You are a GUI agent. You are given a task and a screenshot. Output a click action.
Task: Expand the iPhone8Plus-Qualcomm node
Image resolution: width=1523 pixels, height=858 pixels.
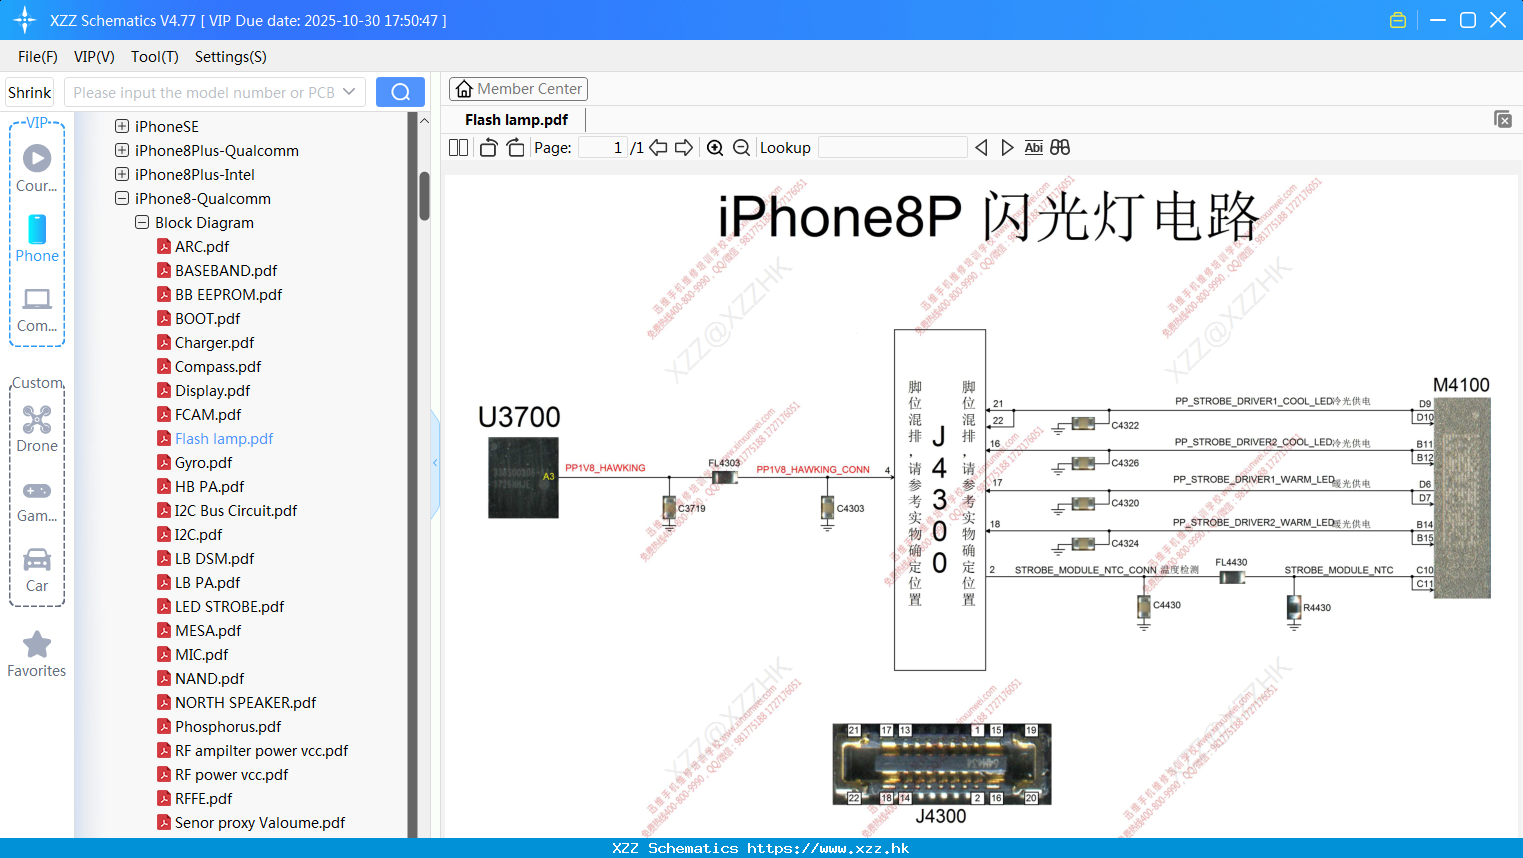click(x=122, y=150)
